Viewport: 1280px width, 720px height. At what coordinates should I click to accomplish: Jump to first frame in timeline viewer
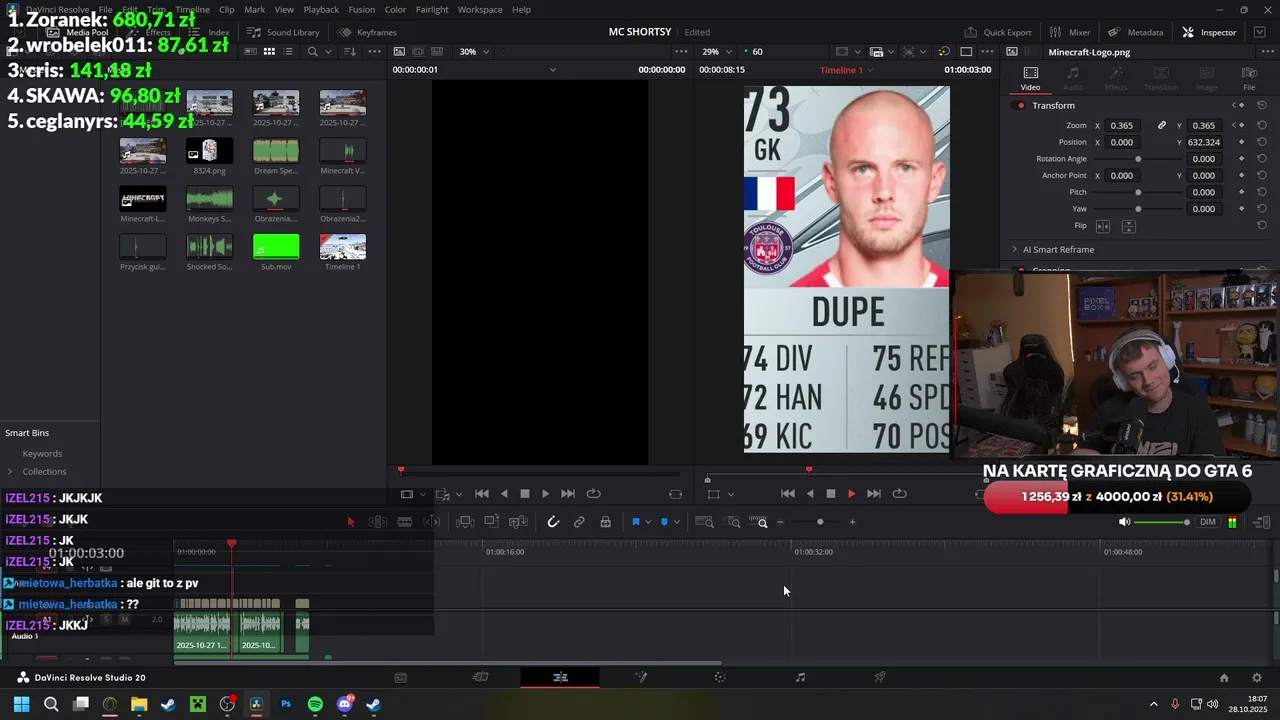tap(788, 494)
